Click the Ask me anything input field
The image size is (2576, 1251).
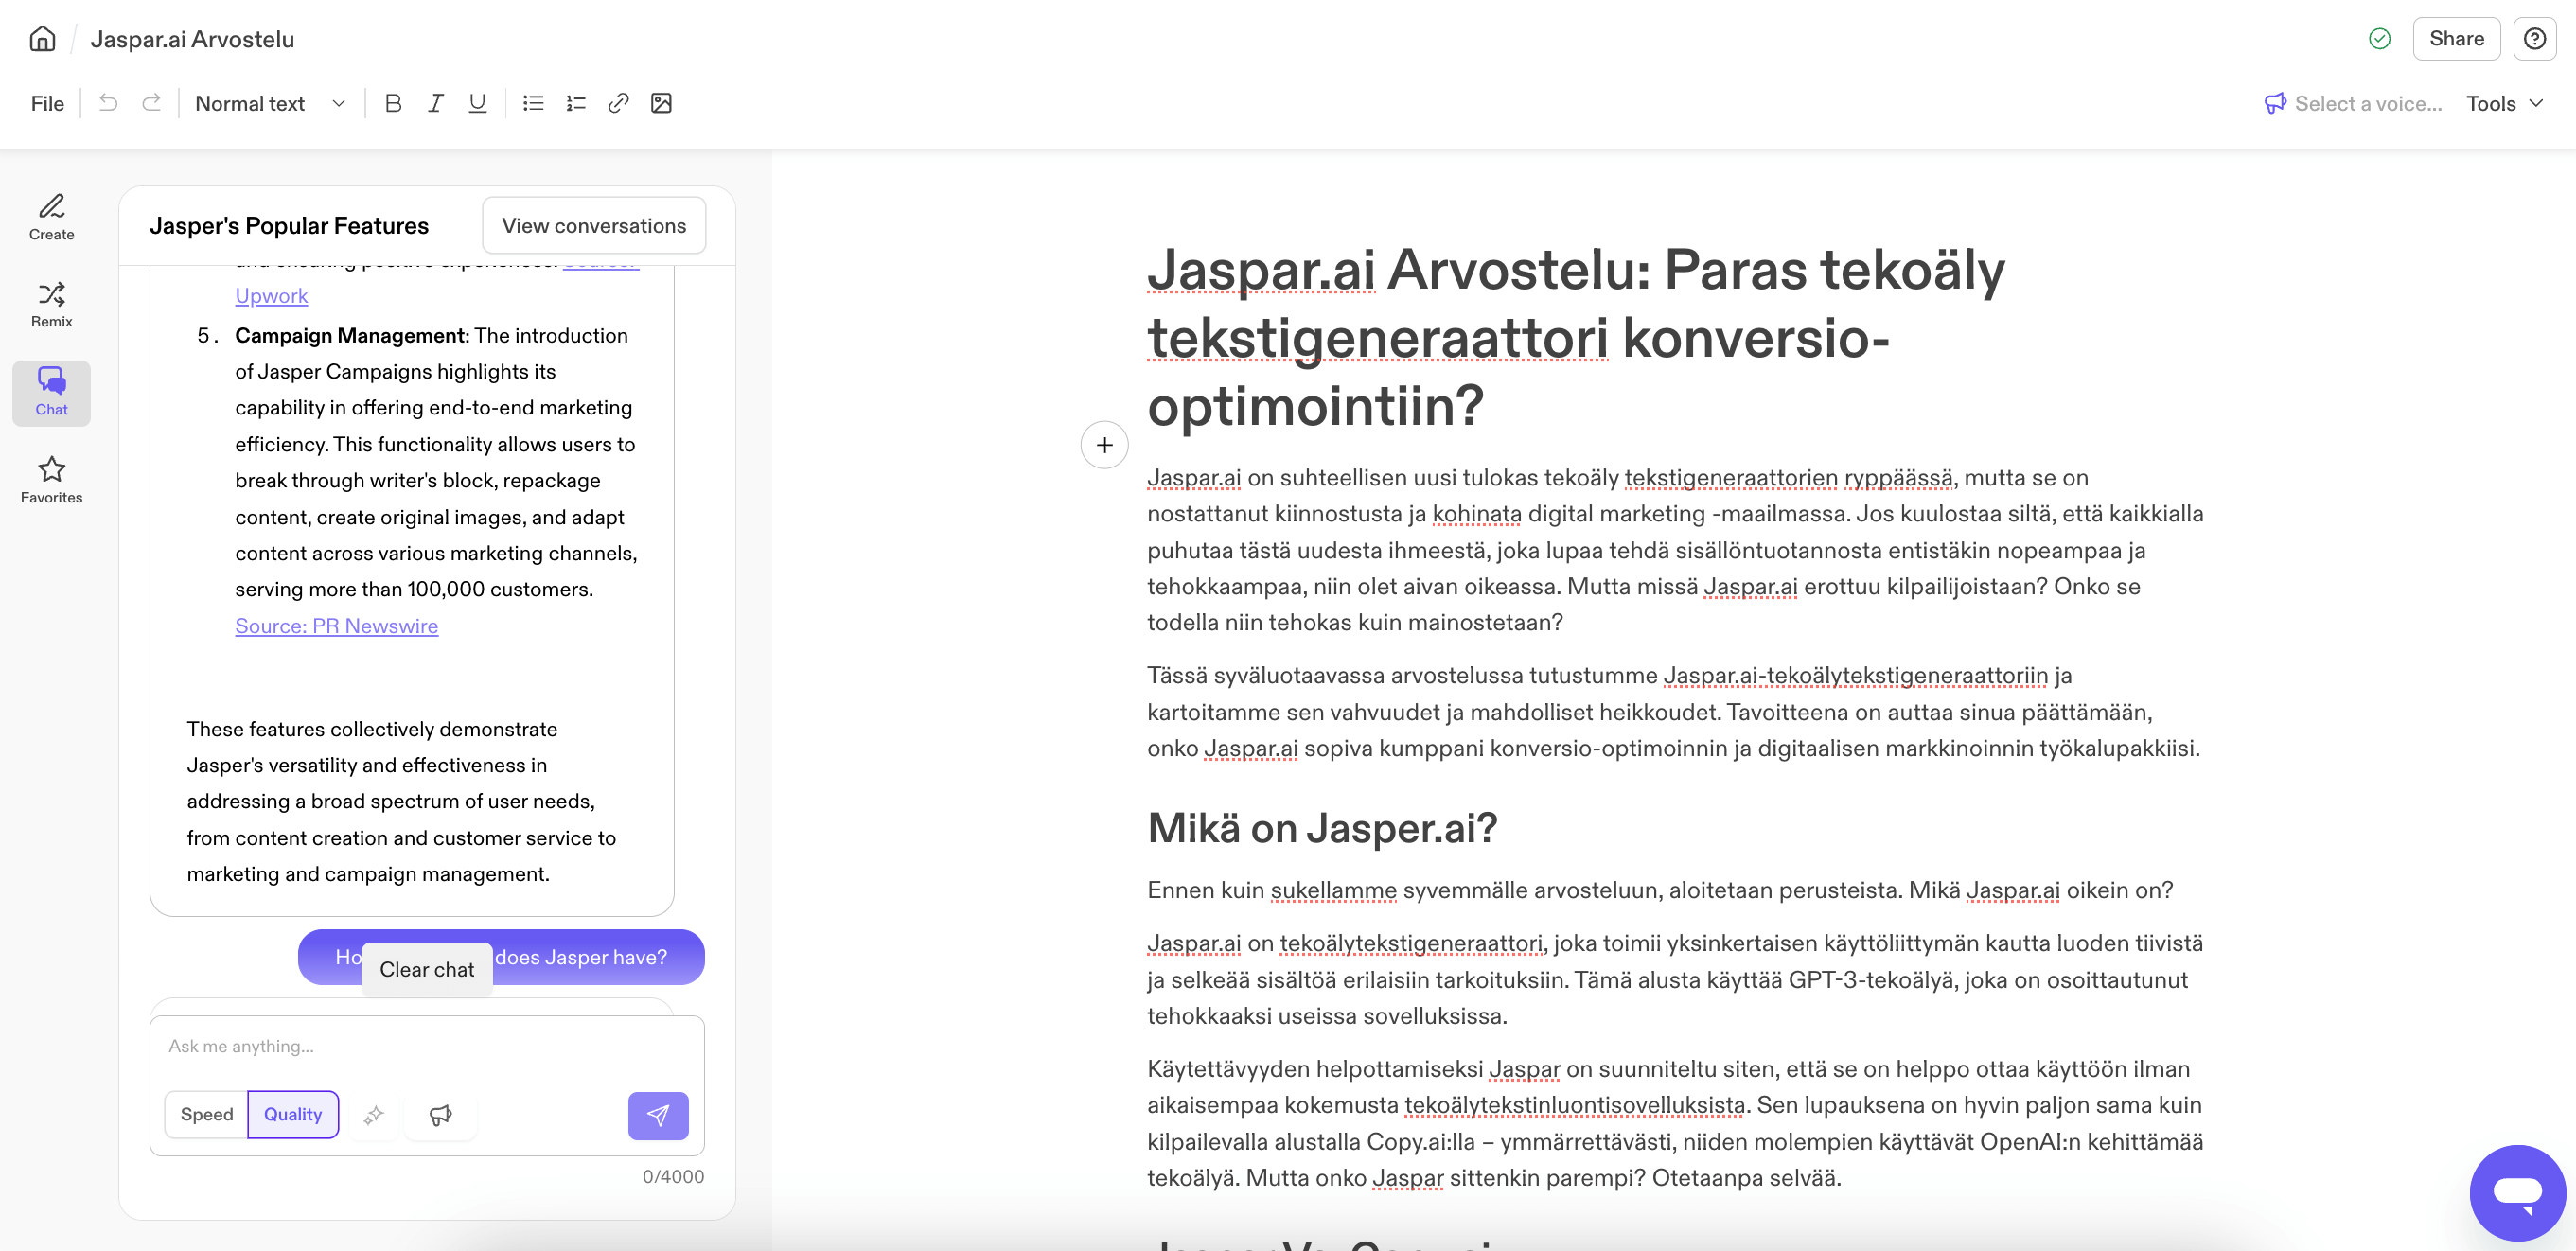427,1046
